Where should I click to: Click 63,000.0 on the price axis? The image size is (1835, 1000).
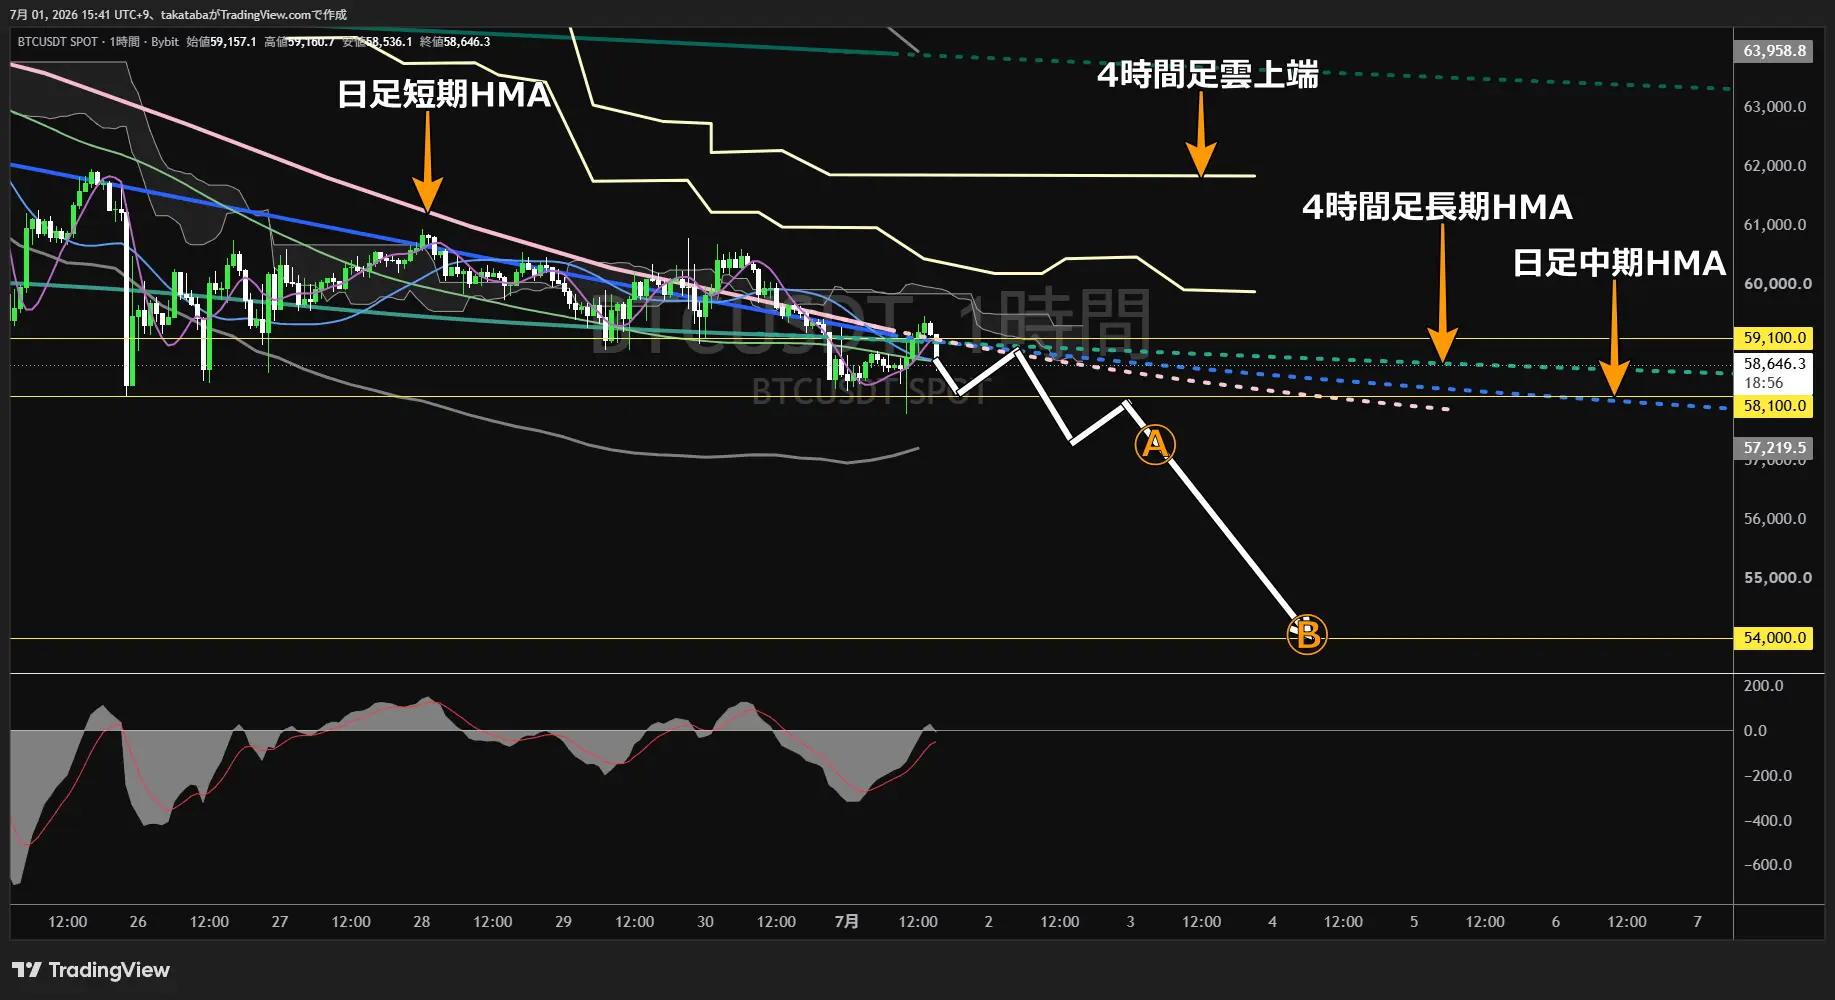[x=1775, y=107]
